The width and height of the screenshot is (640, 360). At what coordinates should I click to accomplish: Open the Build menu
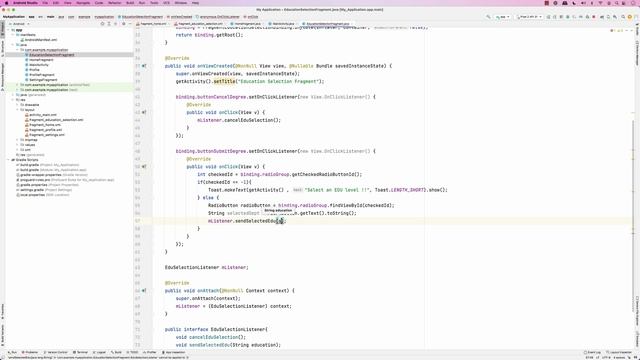(x=130, y=3)
